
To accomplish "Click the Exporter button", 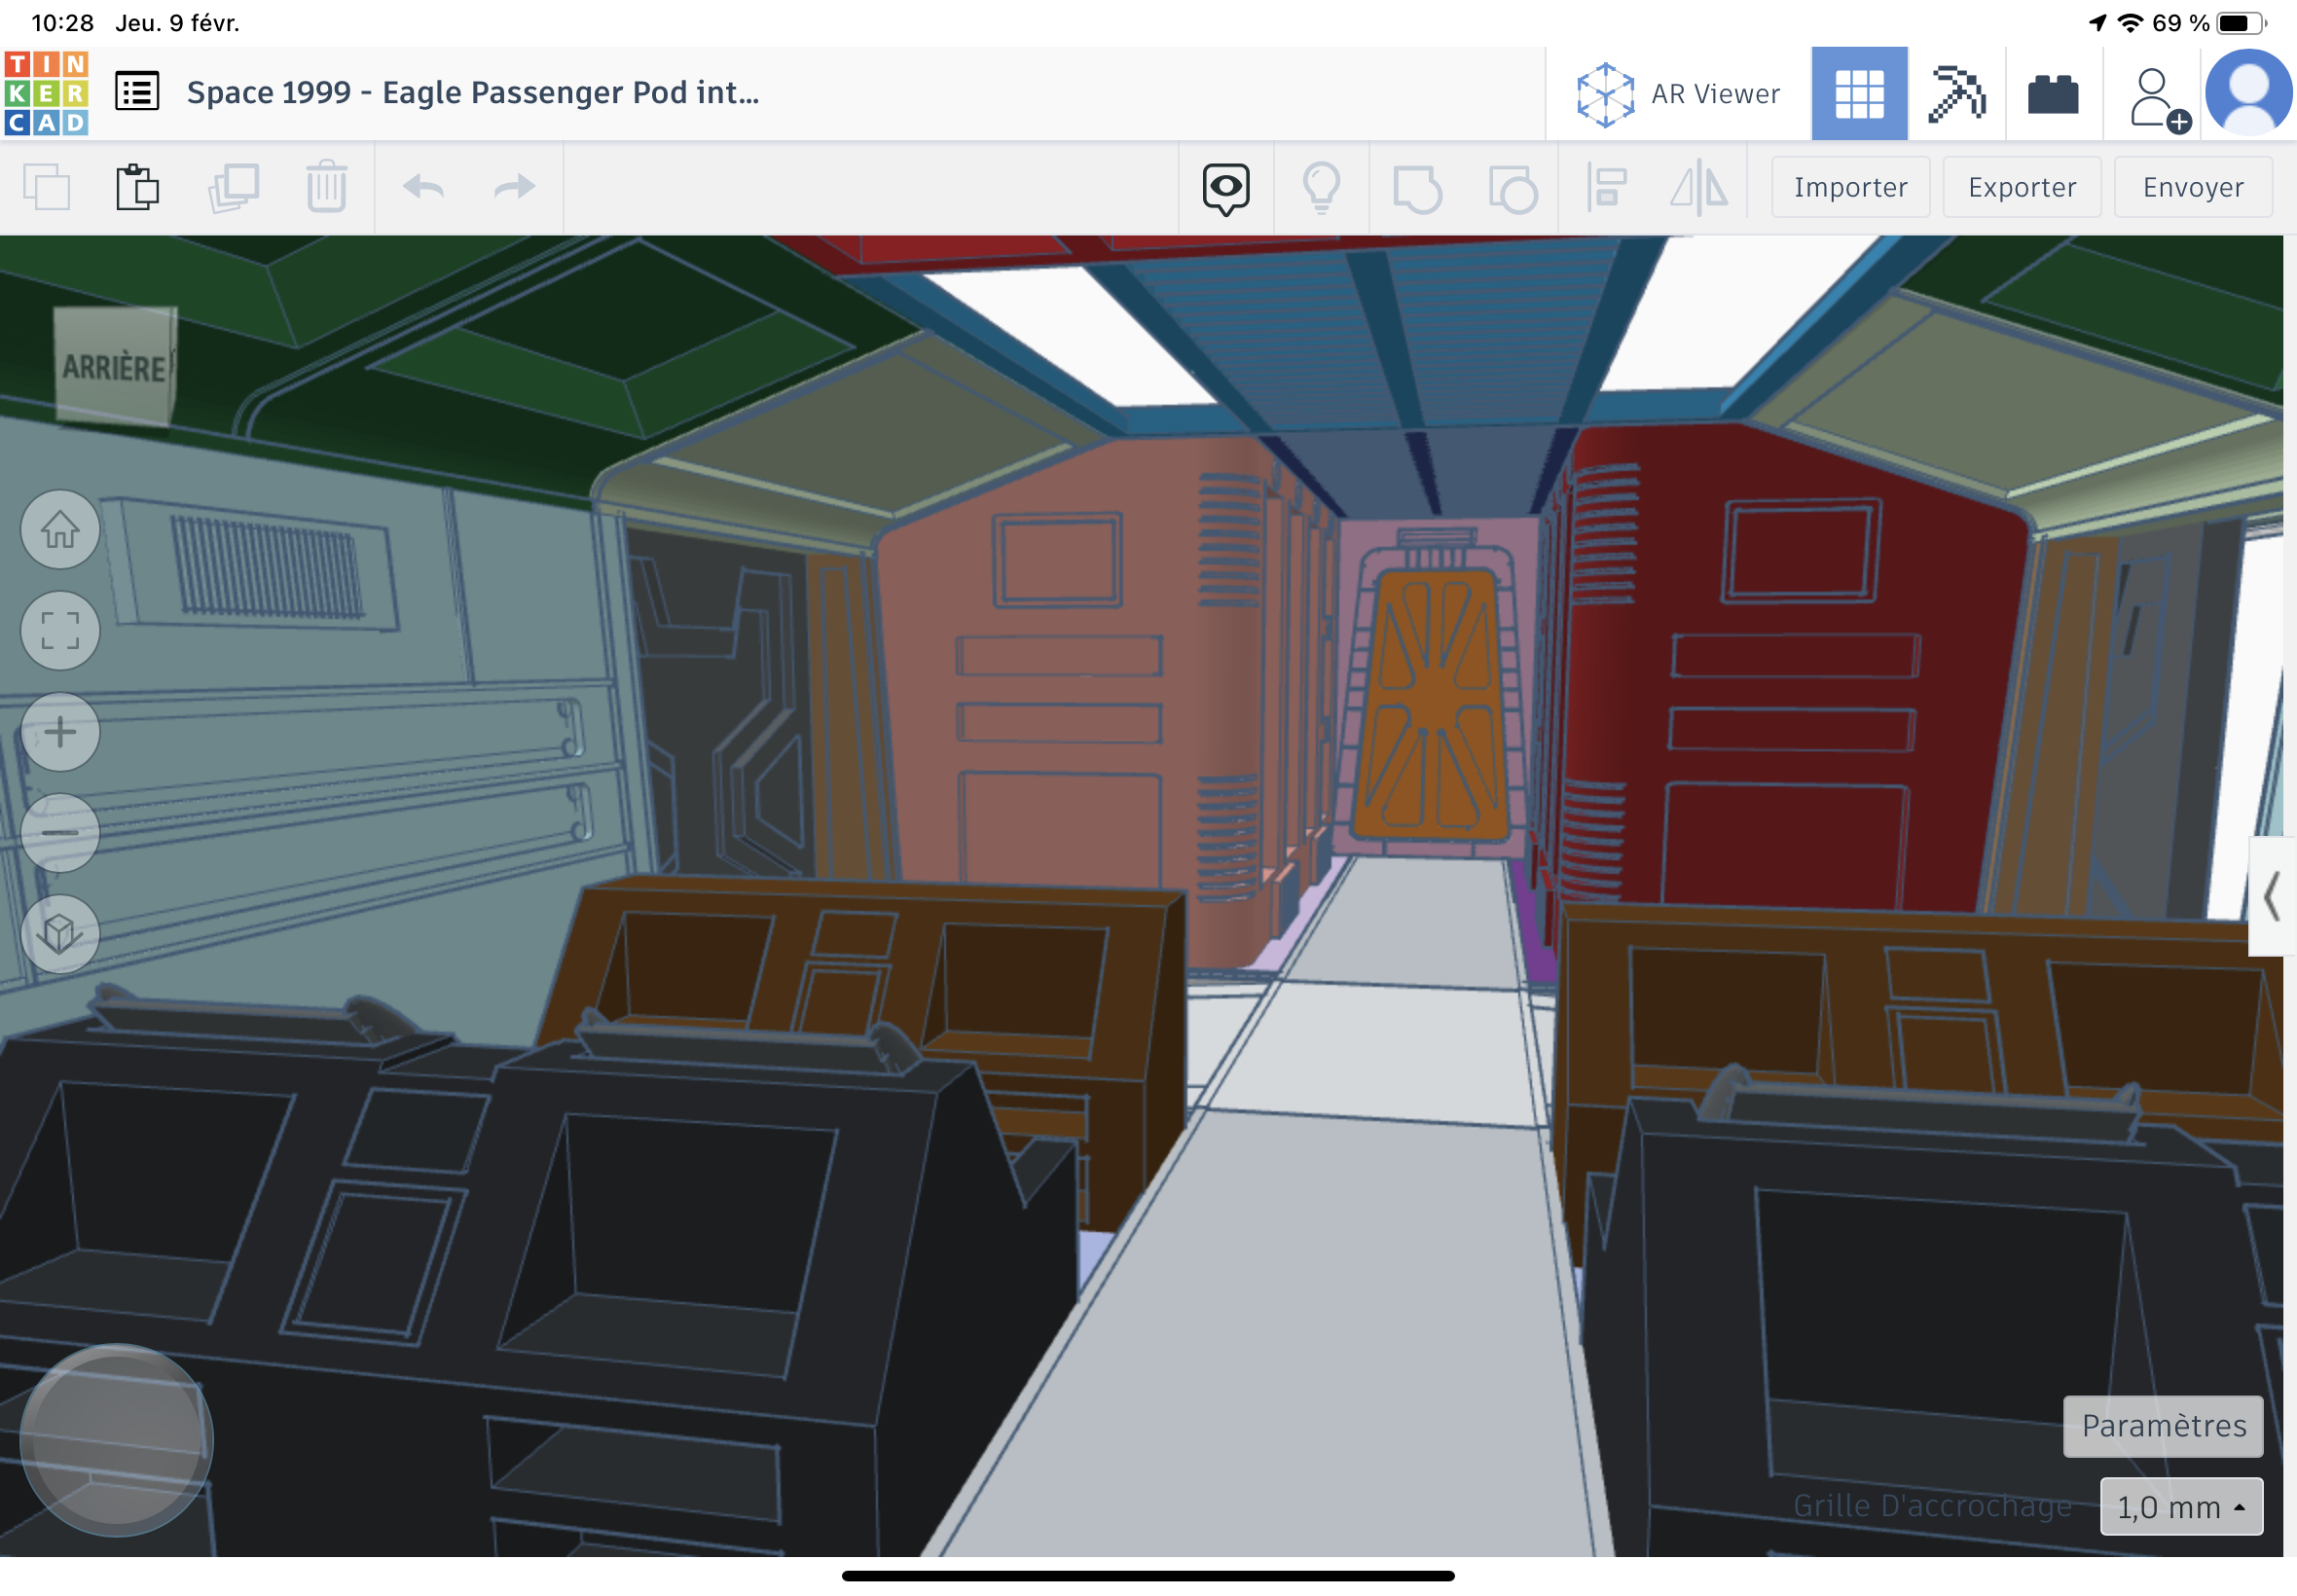I will coord(2021,187).
